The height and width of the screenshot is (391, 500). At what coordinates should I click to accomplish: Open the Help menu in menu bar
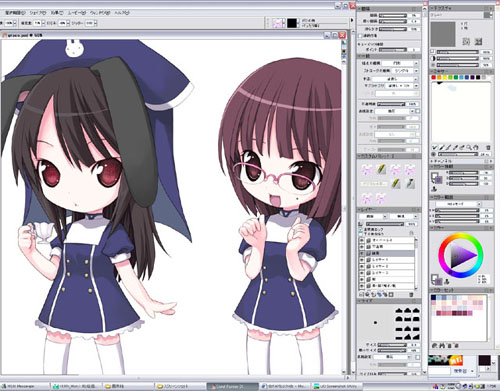click(x=122, y=13)
